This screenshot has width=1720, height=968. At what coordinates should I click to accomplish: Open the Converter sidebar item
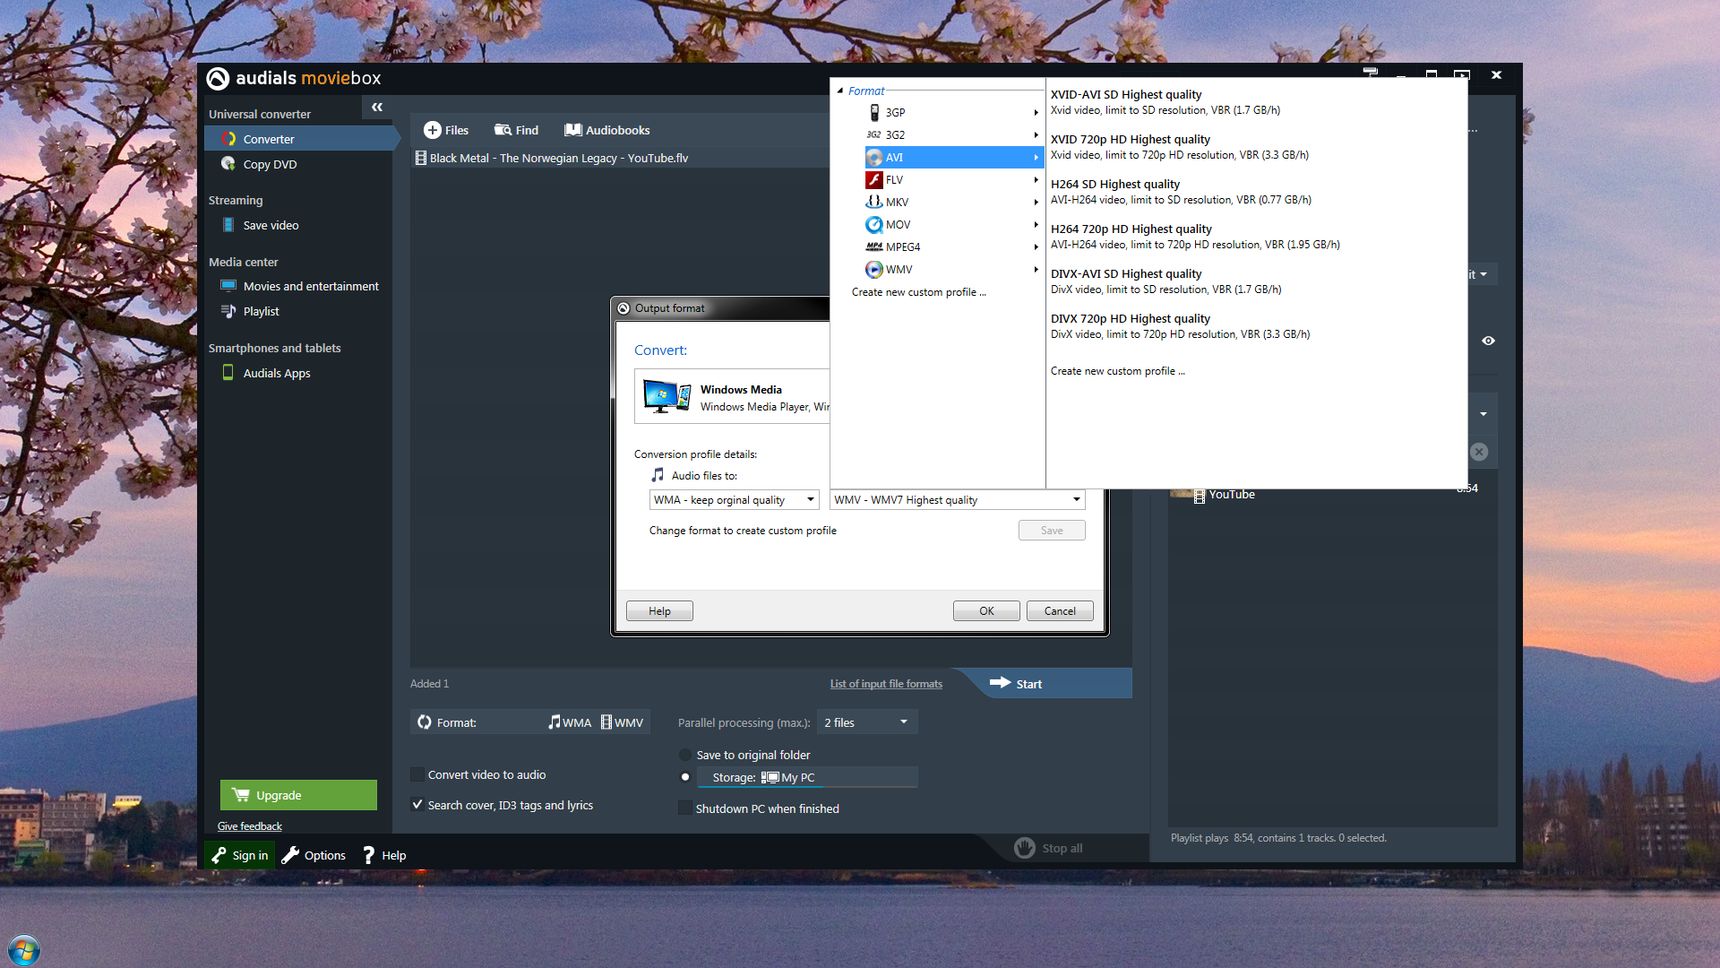click(300, 139)
